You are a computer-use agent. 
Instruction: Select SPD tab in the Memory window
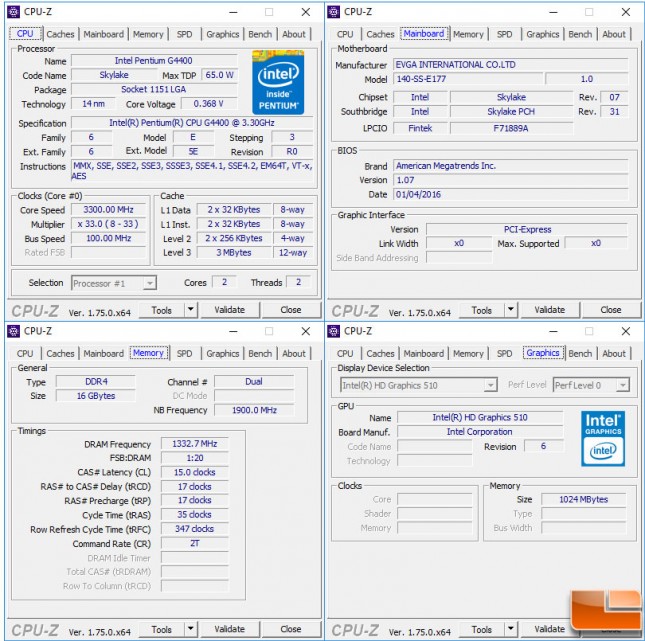click(184, 353)
